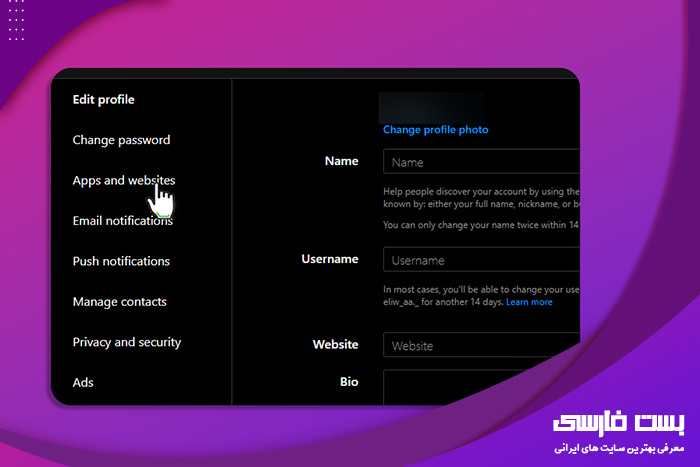700x467 pixels.
Task: Click the Ads sidebar item
Action: pos(83,382)
